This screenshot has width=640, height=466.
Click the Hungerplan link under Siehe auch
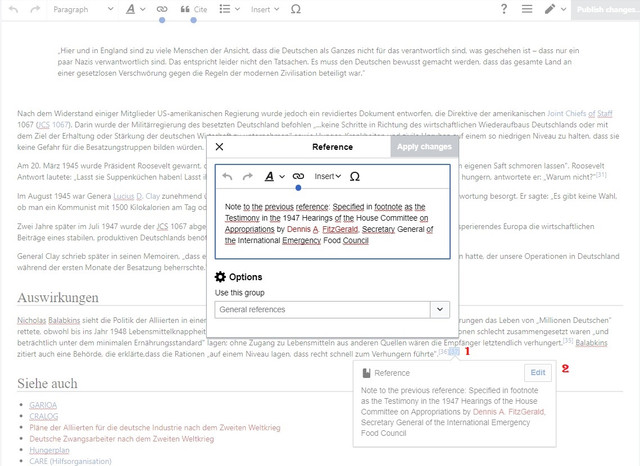click(x=49, y=450)
